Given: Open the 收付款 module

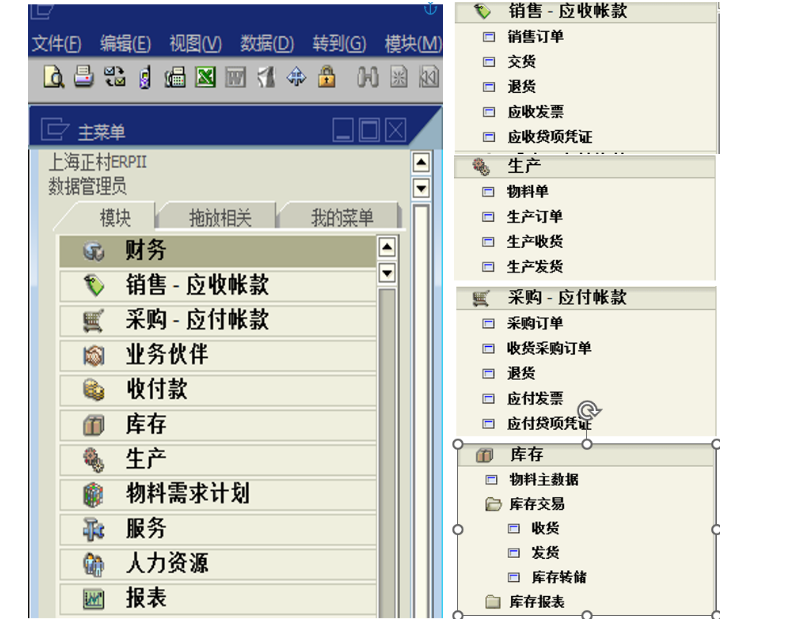Looking at the screenshot, I should coord(218,389).
